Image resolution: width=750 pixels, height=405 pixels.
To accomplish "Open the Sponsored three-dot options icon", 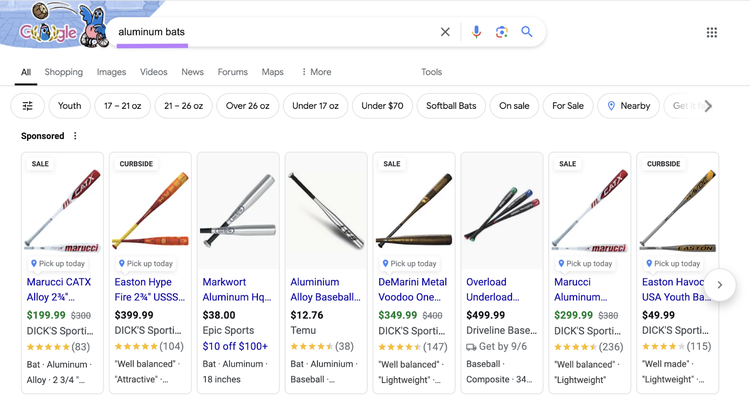I will 75,136.
